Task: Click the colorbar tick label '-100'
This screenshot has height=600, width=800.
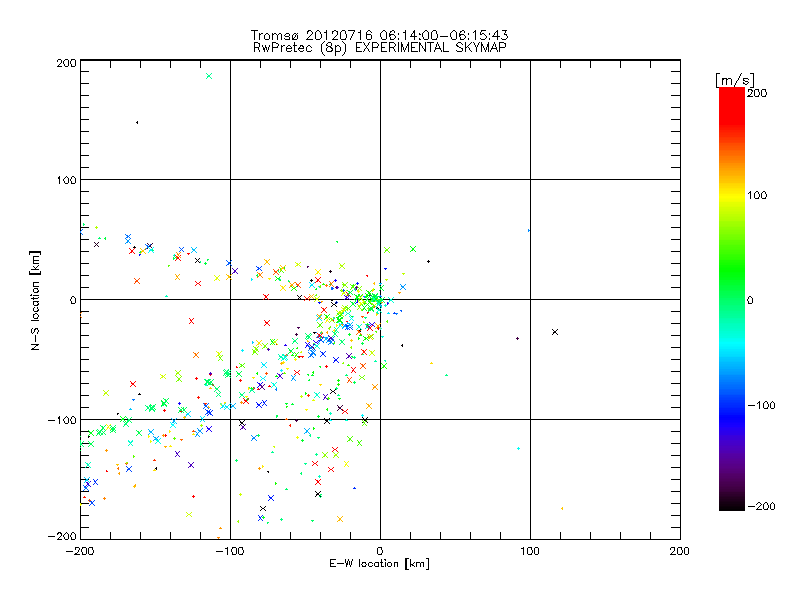Action: pyautogui.click(x=761, y=406)
